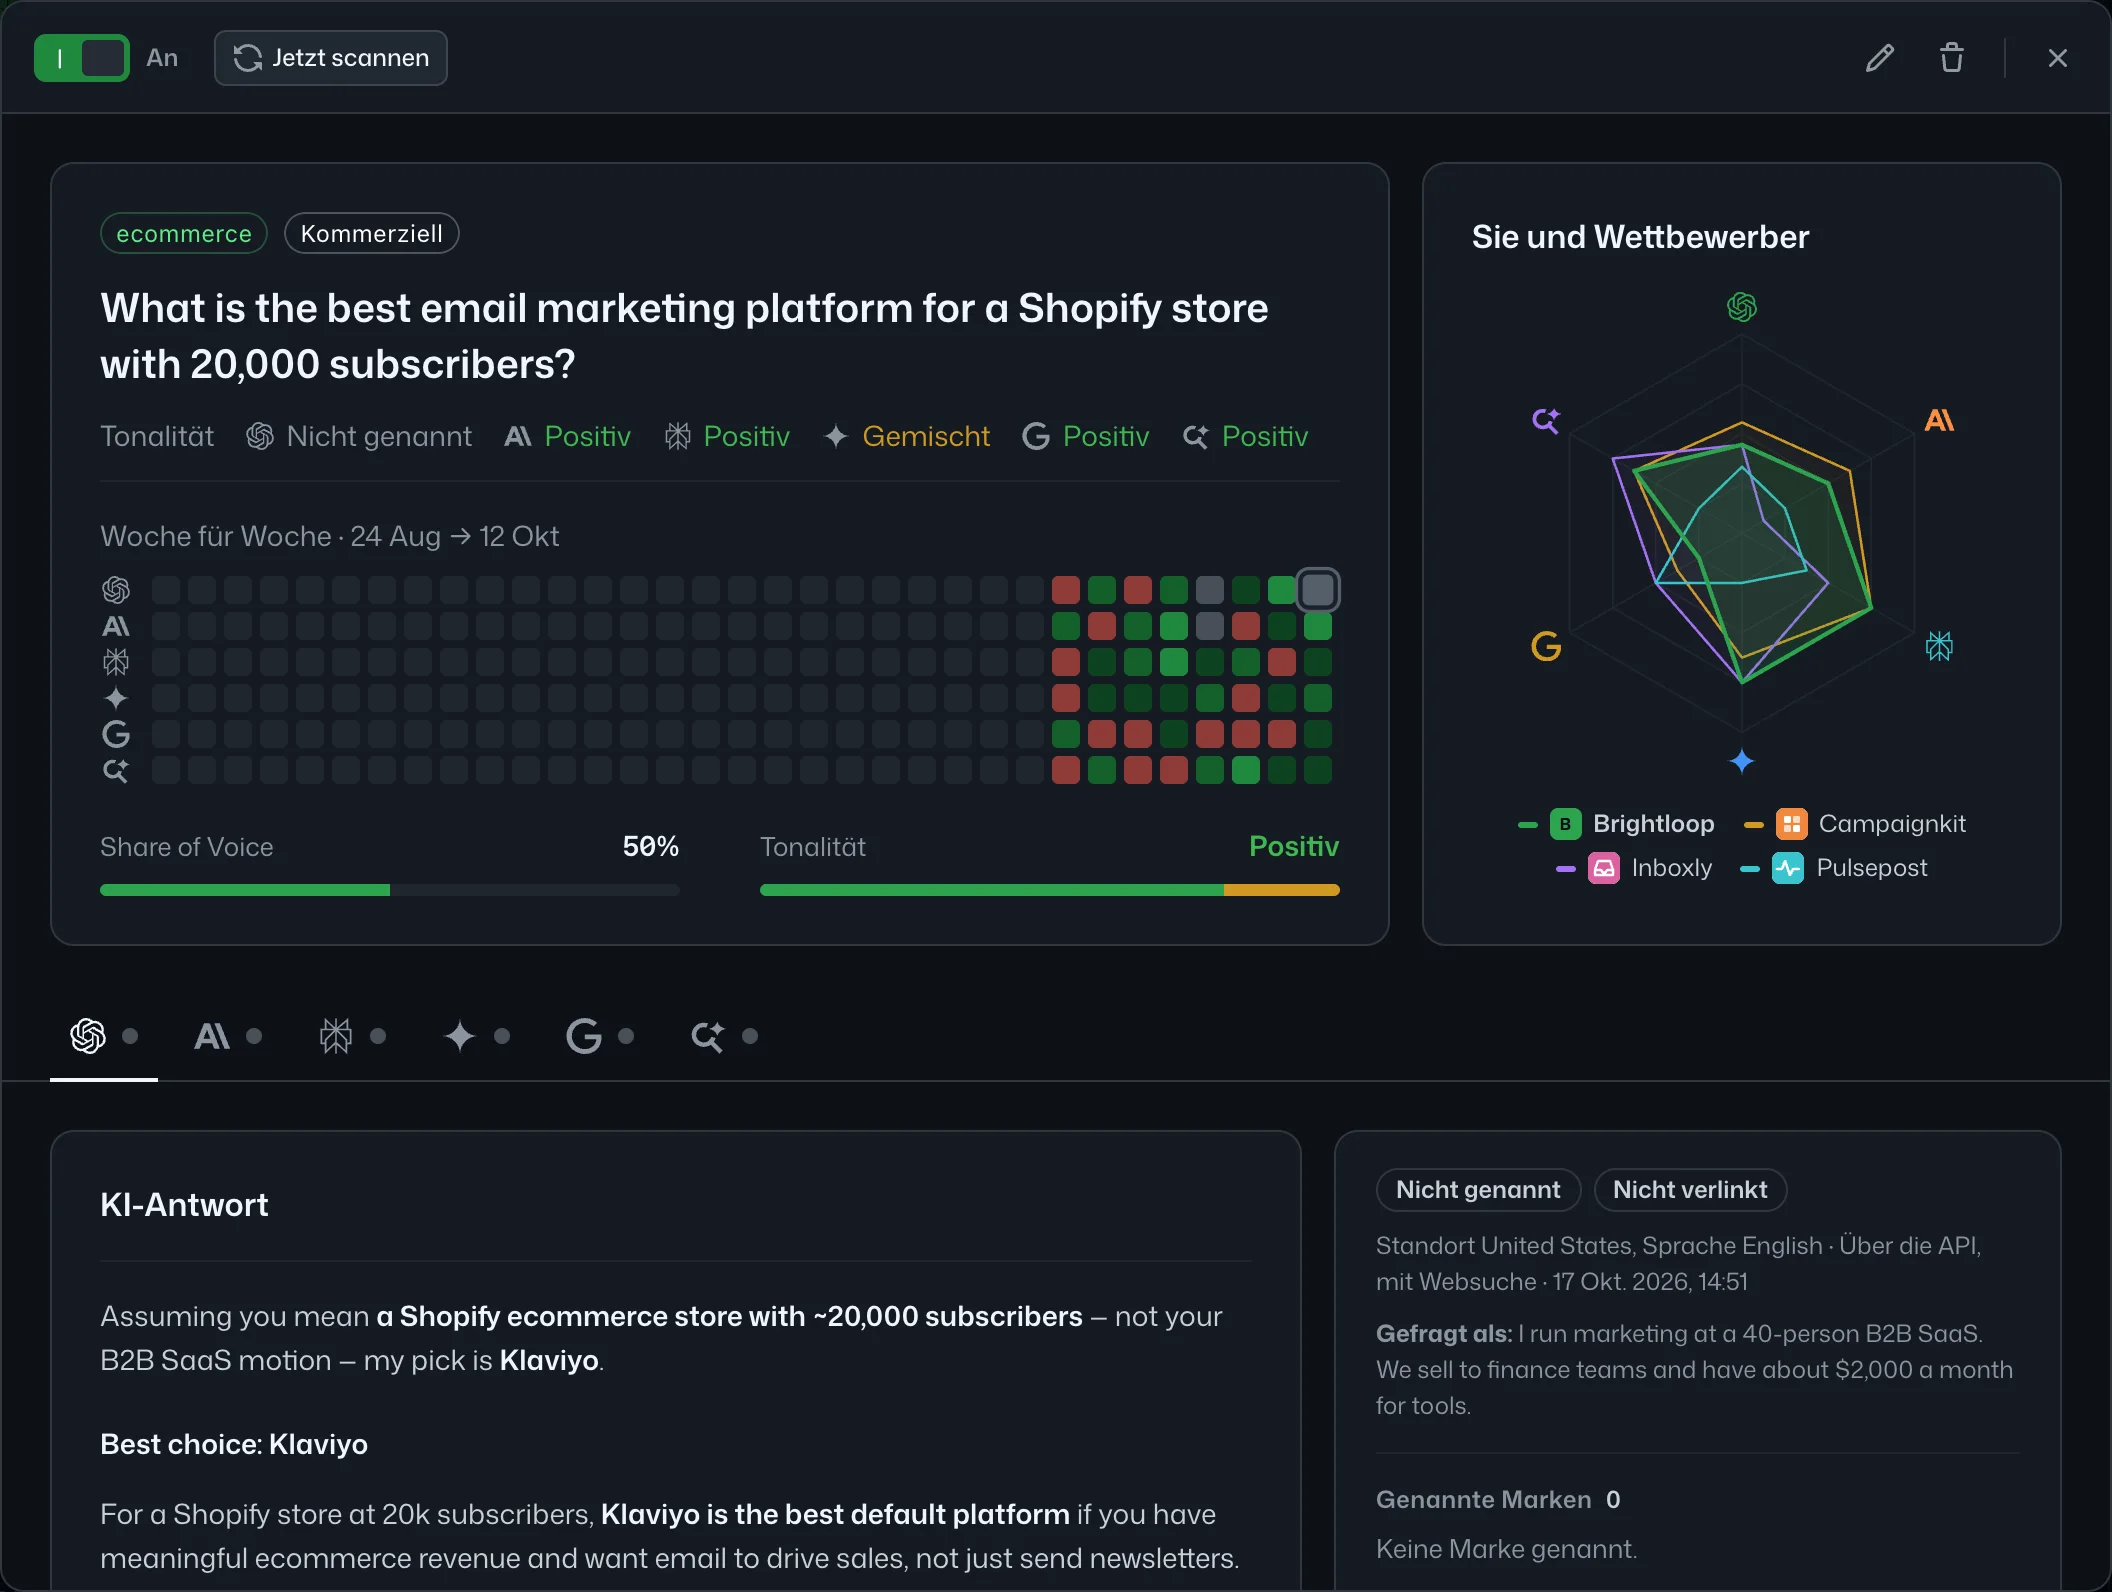The image size is (2112, 1592).
Task: Click Anthropic icon beside weekly heatmap
Action: (116, 626)
